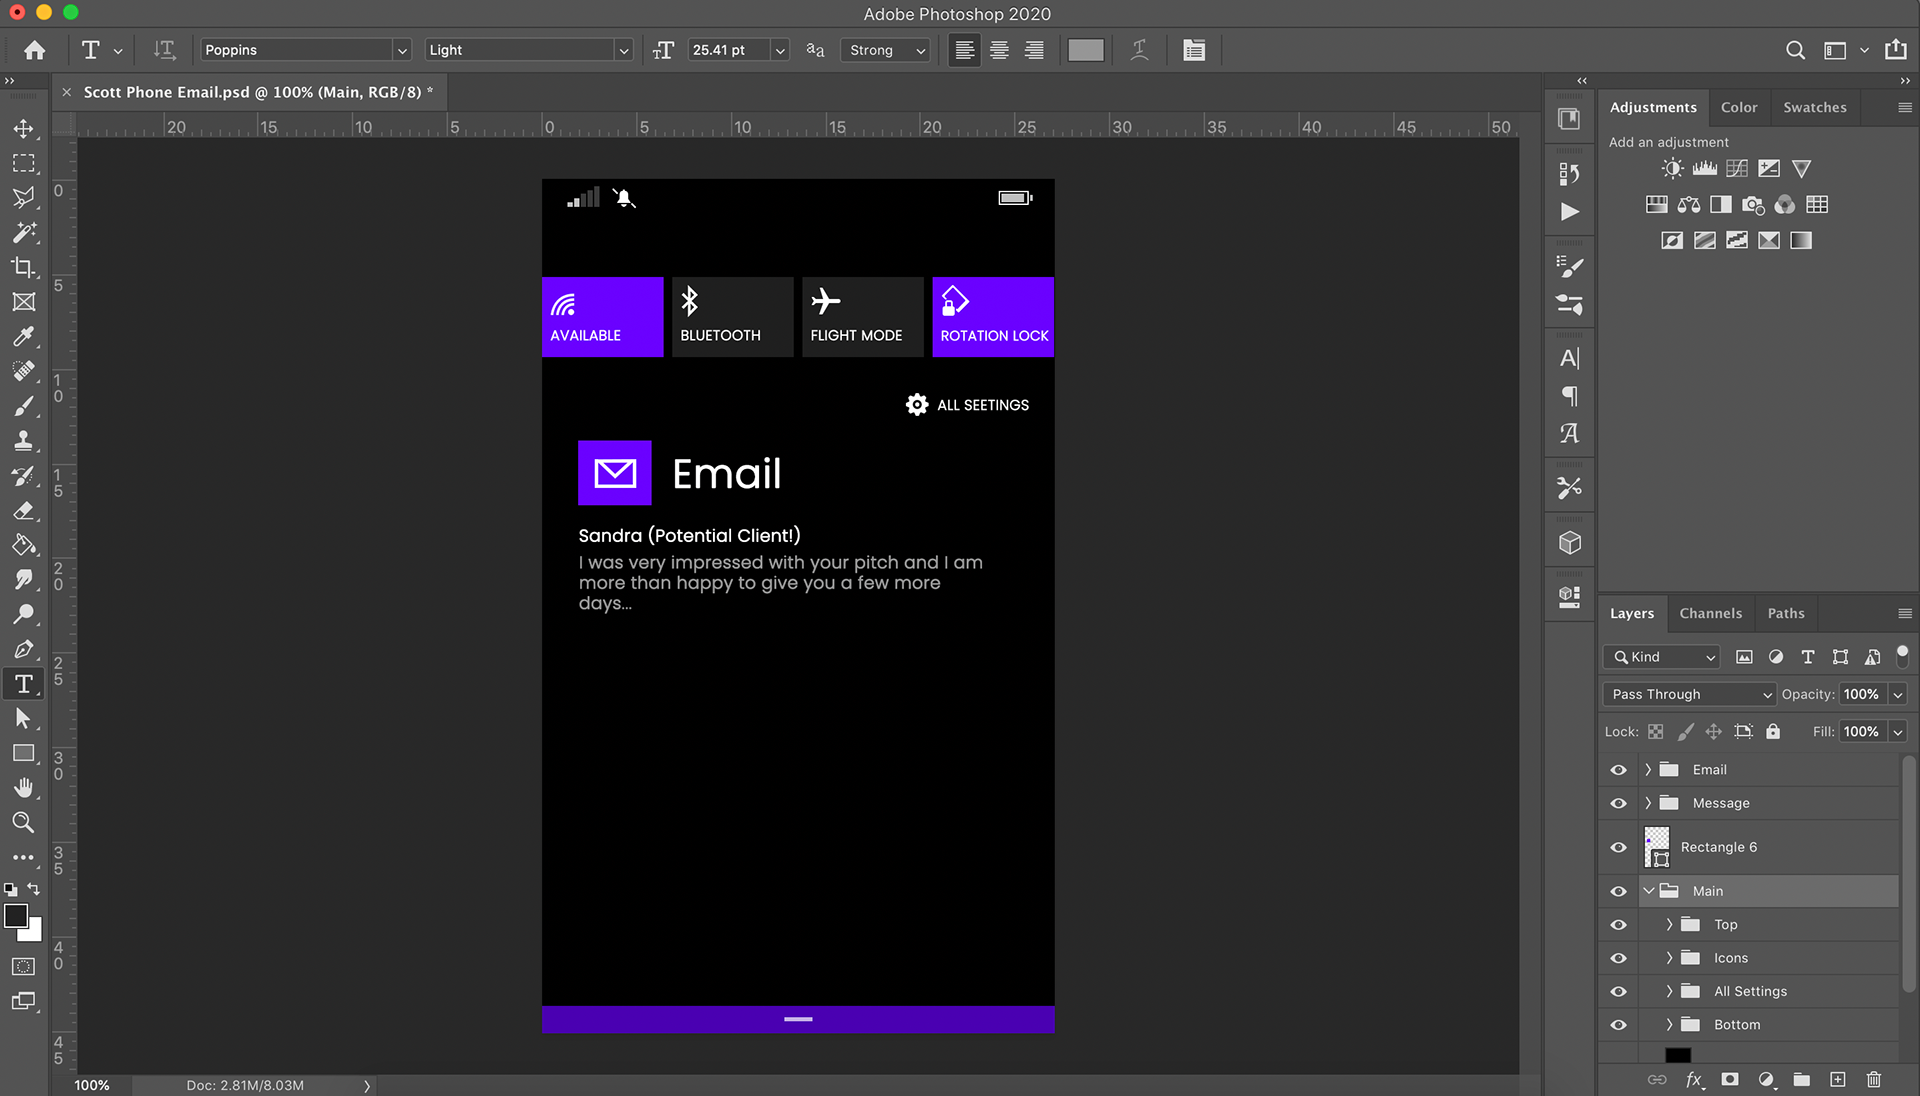Hide the Bottom layer group

click(1618, 1025)
